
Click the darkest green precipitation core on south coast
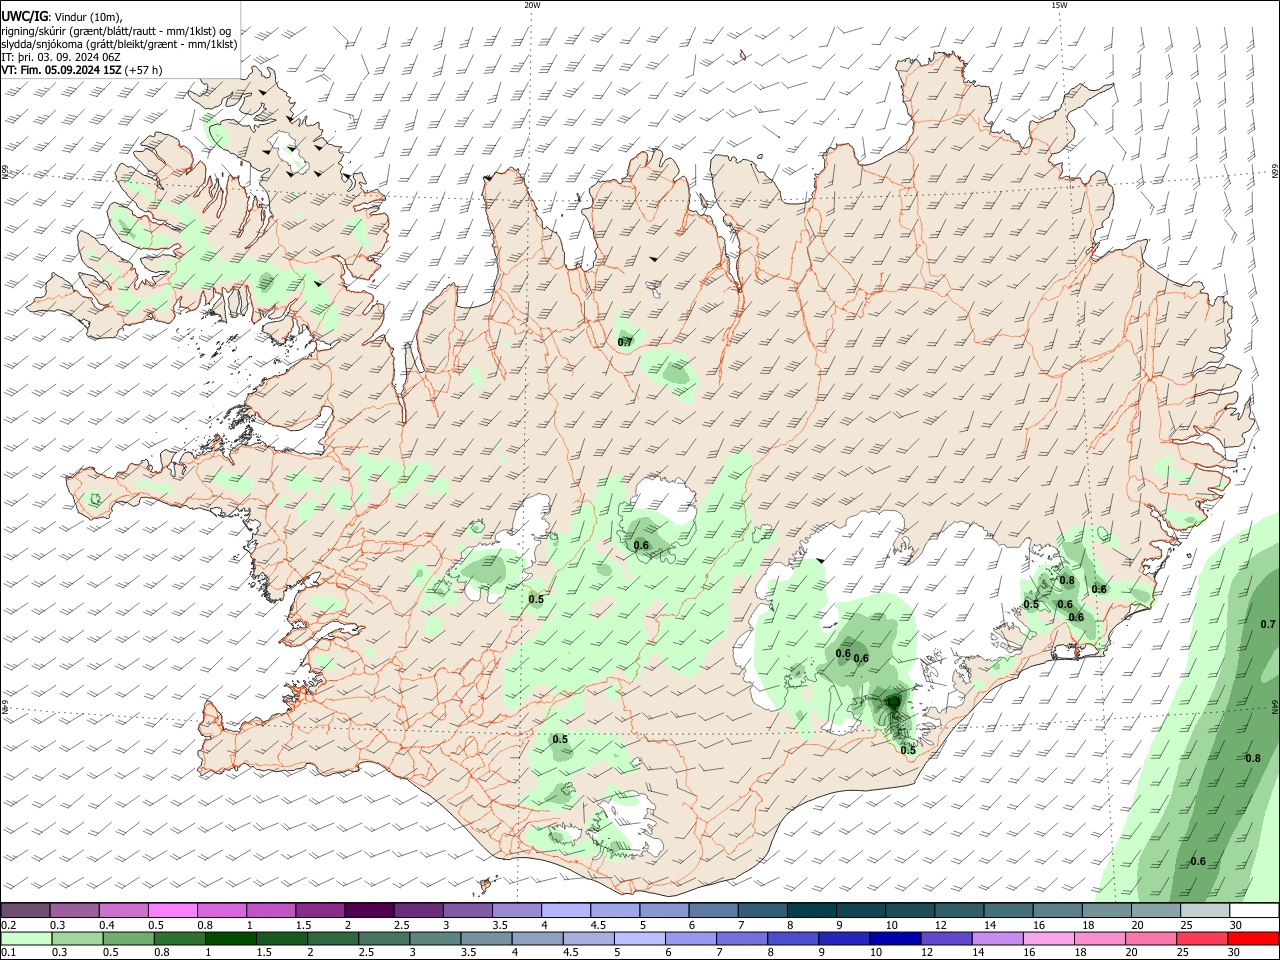tap(894, 704)
